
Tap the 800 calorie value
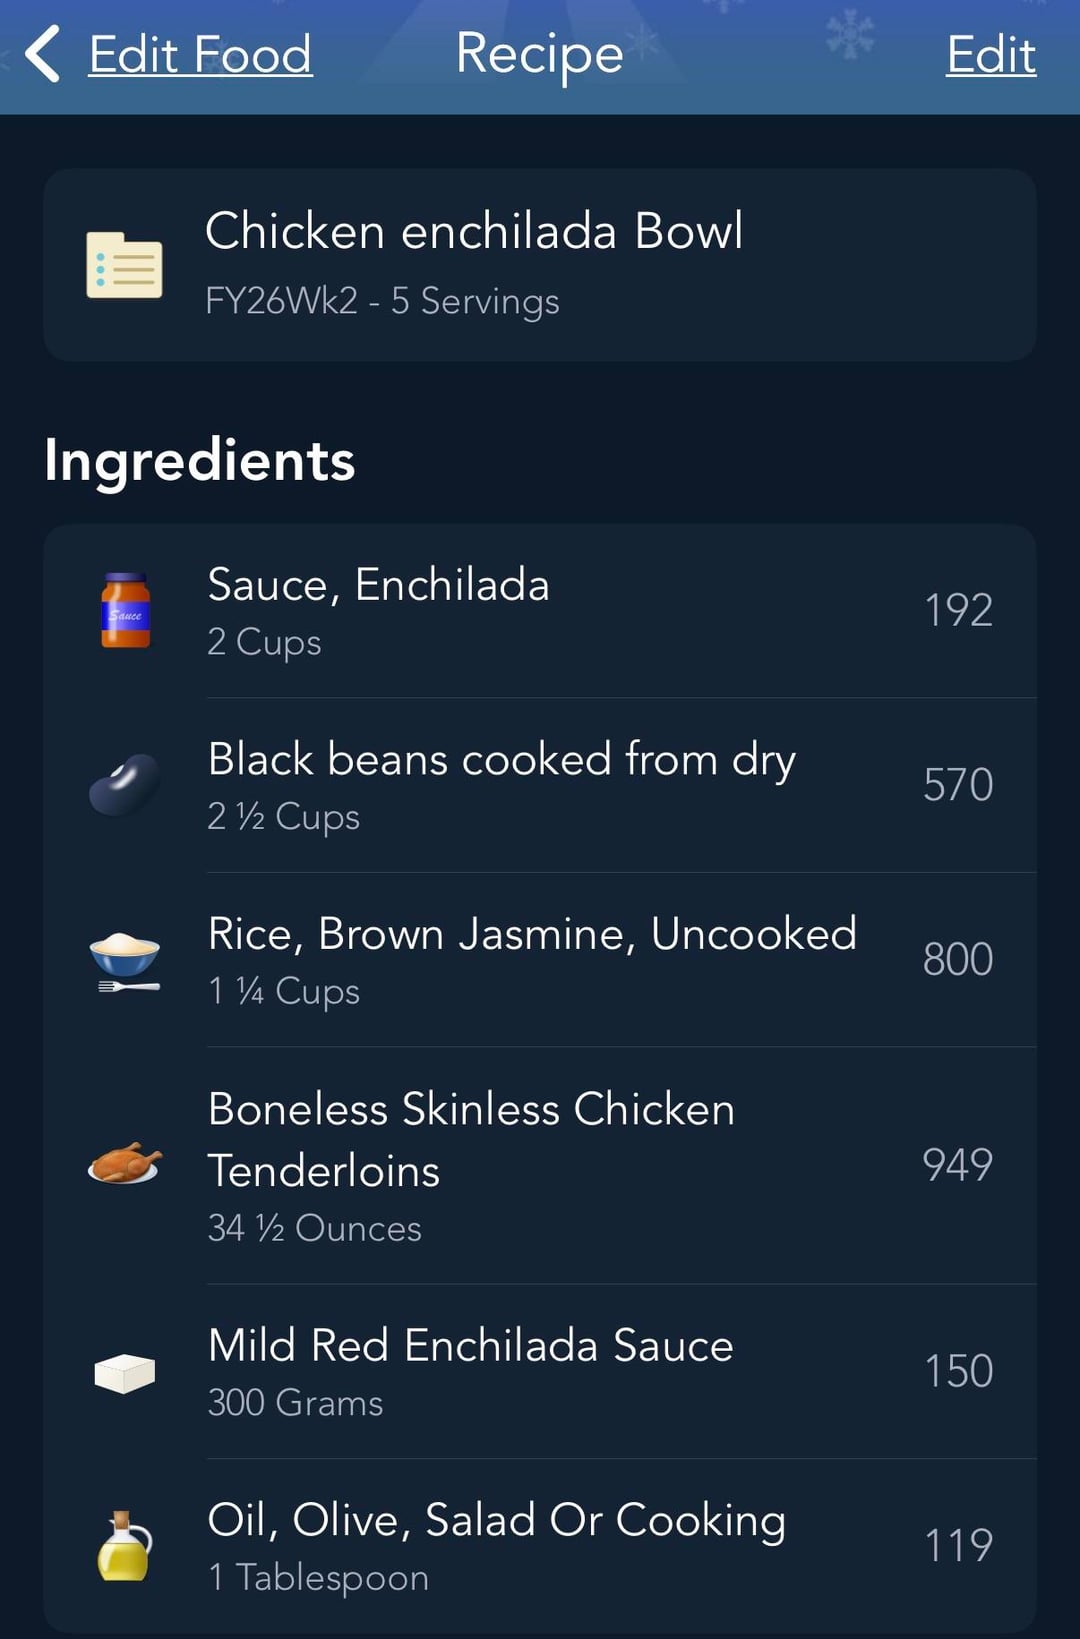click(x=957, y=960)
